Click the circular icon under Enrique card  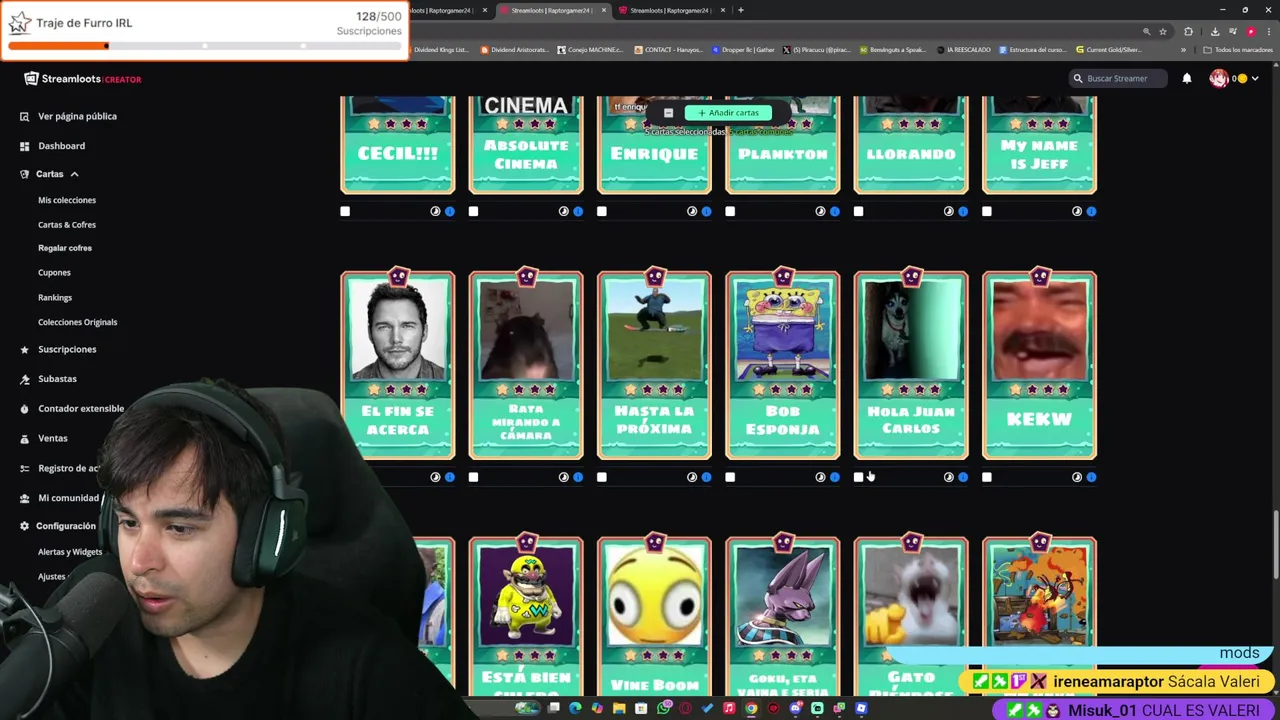(x=692, y=211)
